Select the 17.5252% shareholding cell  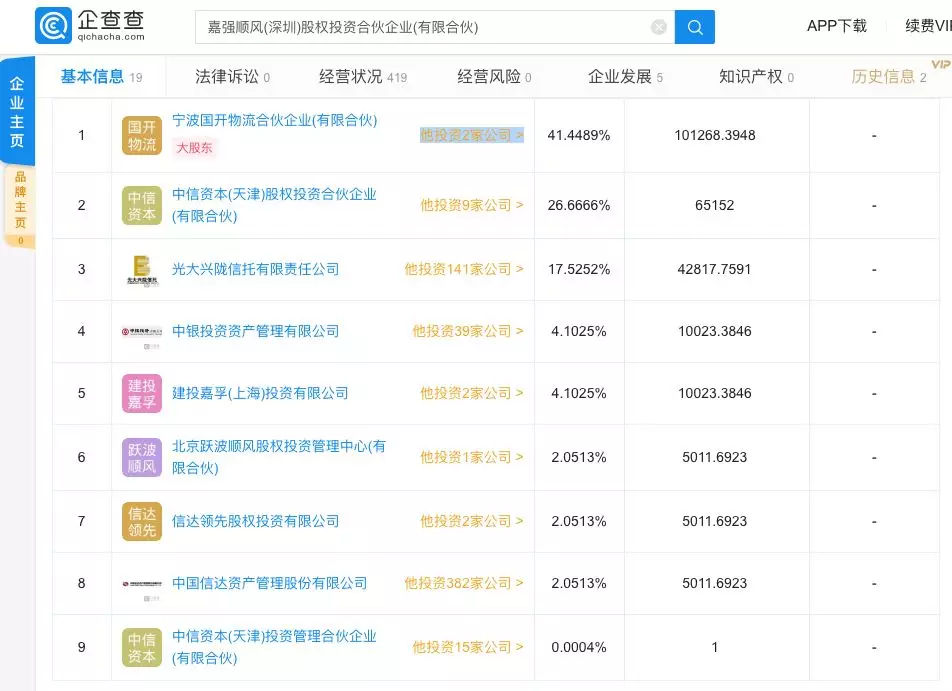579,269
